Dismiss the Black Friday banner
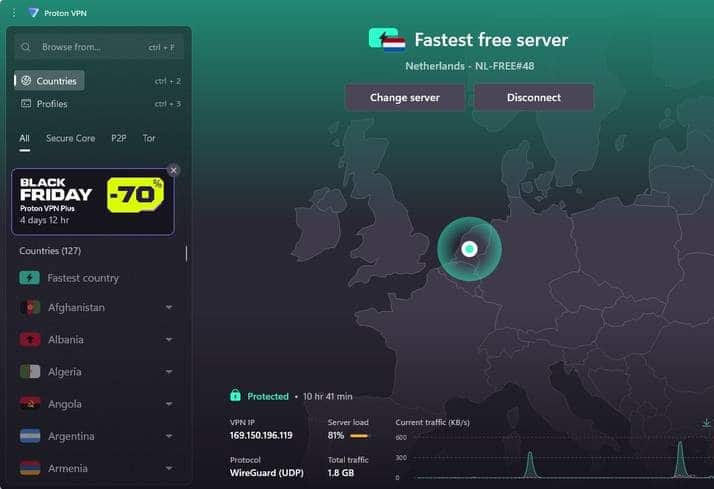Screen dimensions: 714x489 (173, 170)
